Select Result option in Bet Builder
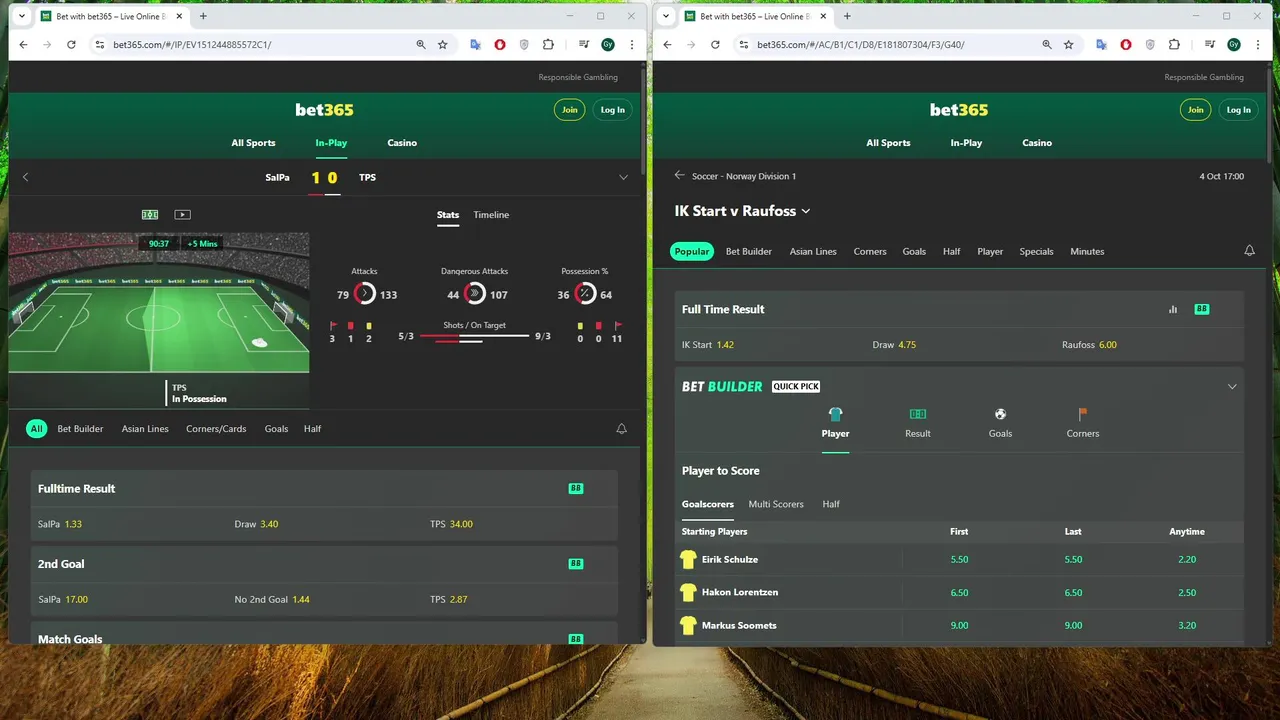 pyautogui.click(x=918, y=423)
